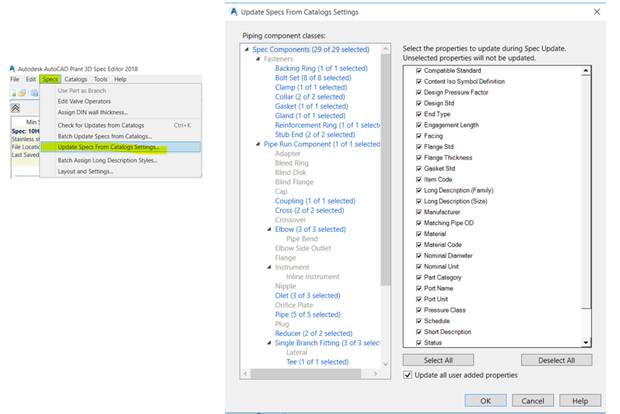
Task: Confirm the dialog with OK
Action: pos(485,400)
